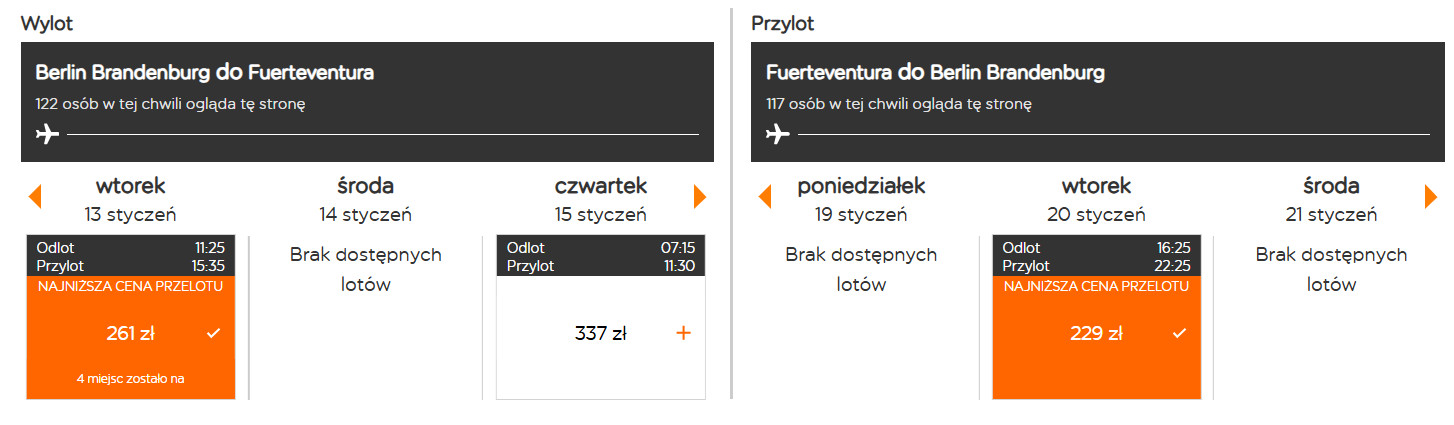Click the return flight airplane icon
Viewport: 1454px width, 425px height.
(x=778, y=134)
